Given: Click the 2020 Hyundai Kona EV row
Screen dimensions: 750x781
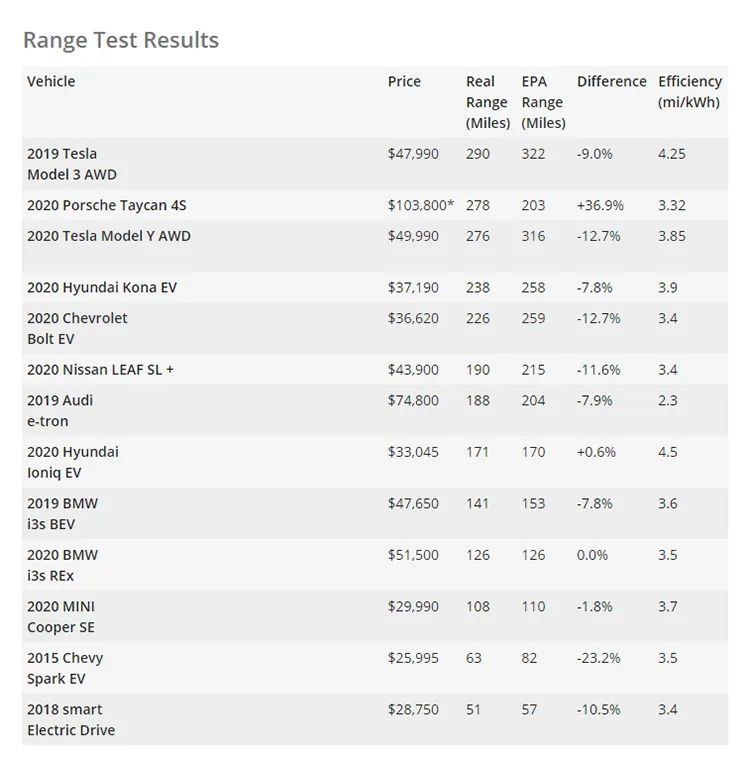Looking at the screenshot, I should pos(375,287).
